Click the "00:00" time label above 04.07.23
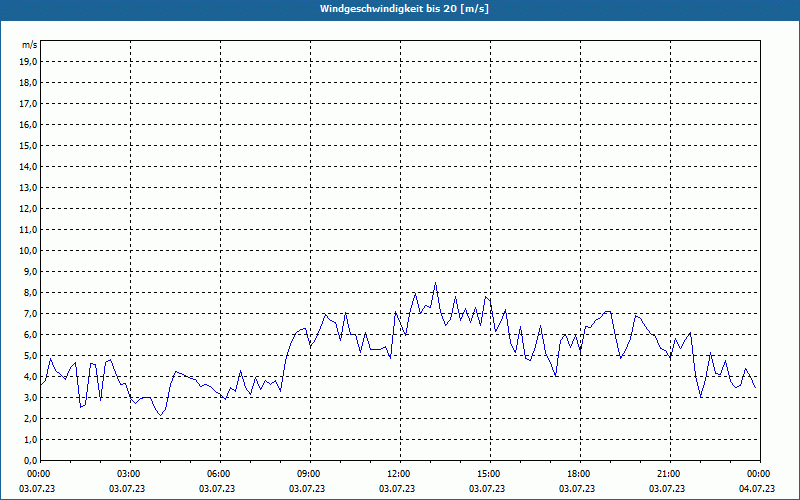Viewport: 800px width, 500px height. [757, 474]
